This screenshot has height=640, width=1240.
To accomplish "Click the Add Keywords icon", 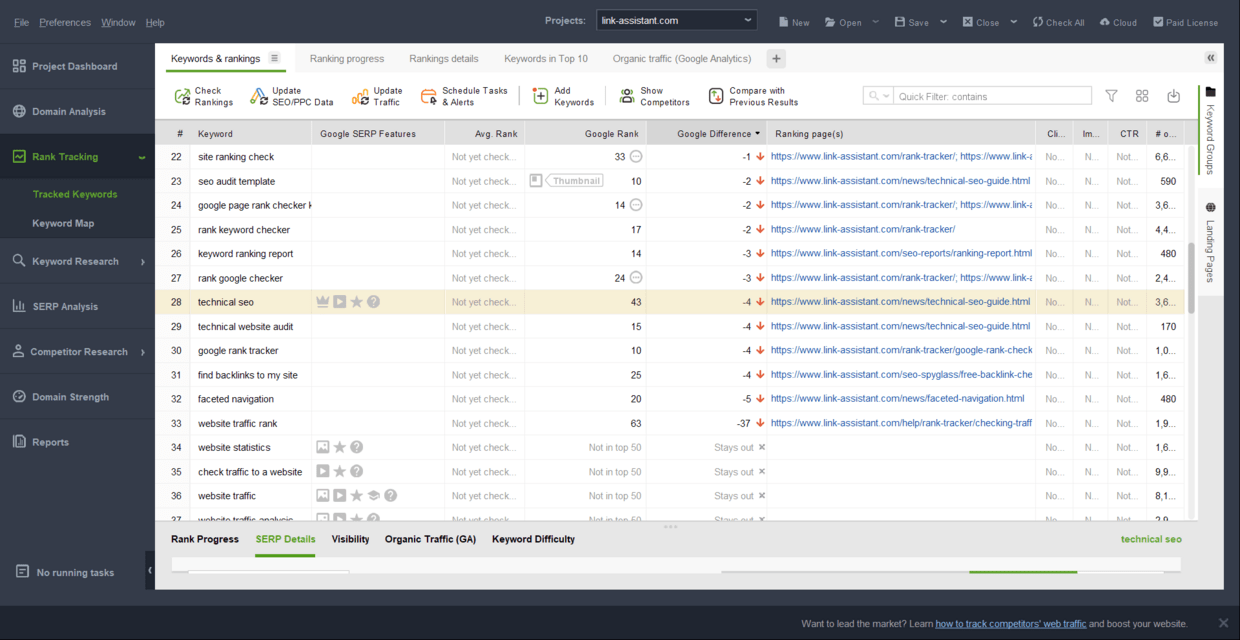I will pos(540,96).
